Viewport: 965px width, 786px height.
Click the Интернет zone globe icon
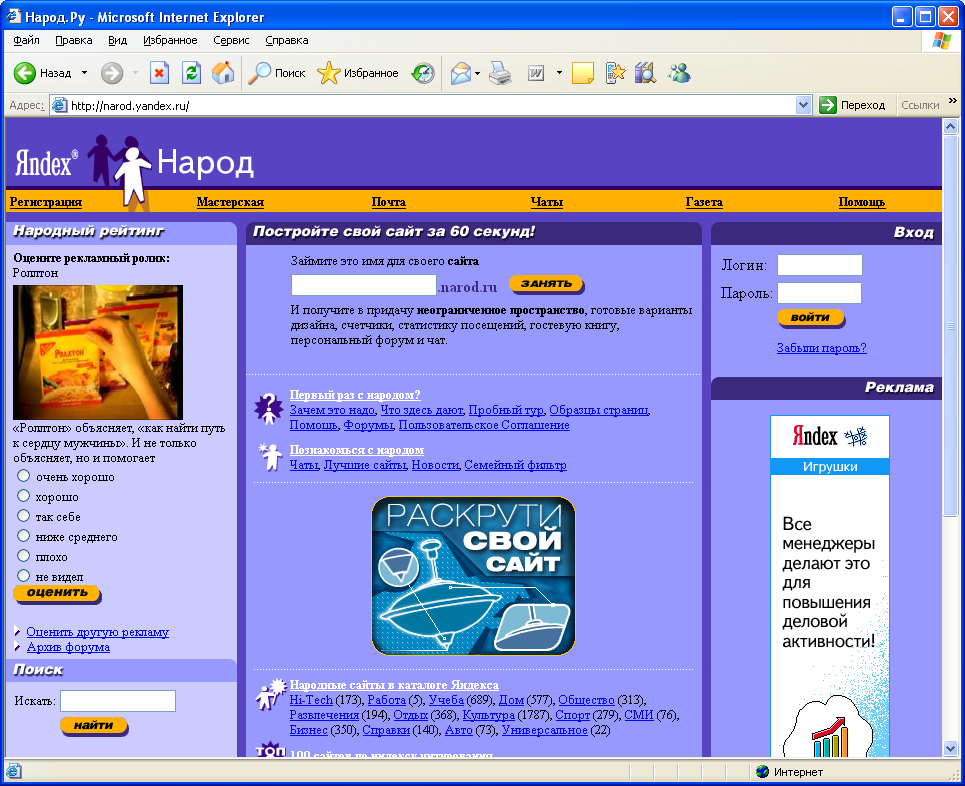(x=763, y=772)
